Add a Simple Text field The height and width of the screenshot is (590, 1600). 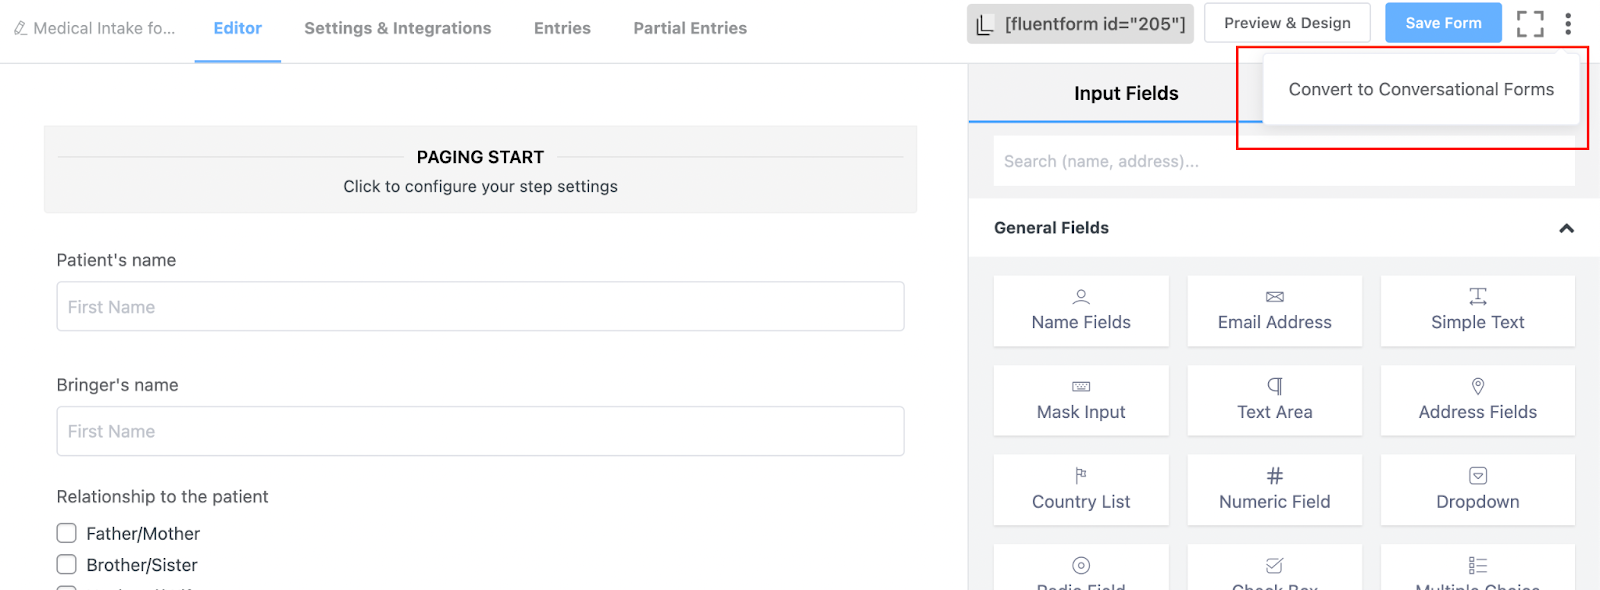pos(1477,311)
